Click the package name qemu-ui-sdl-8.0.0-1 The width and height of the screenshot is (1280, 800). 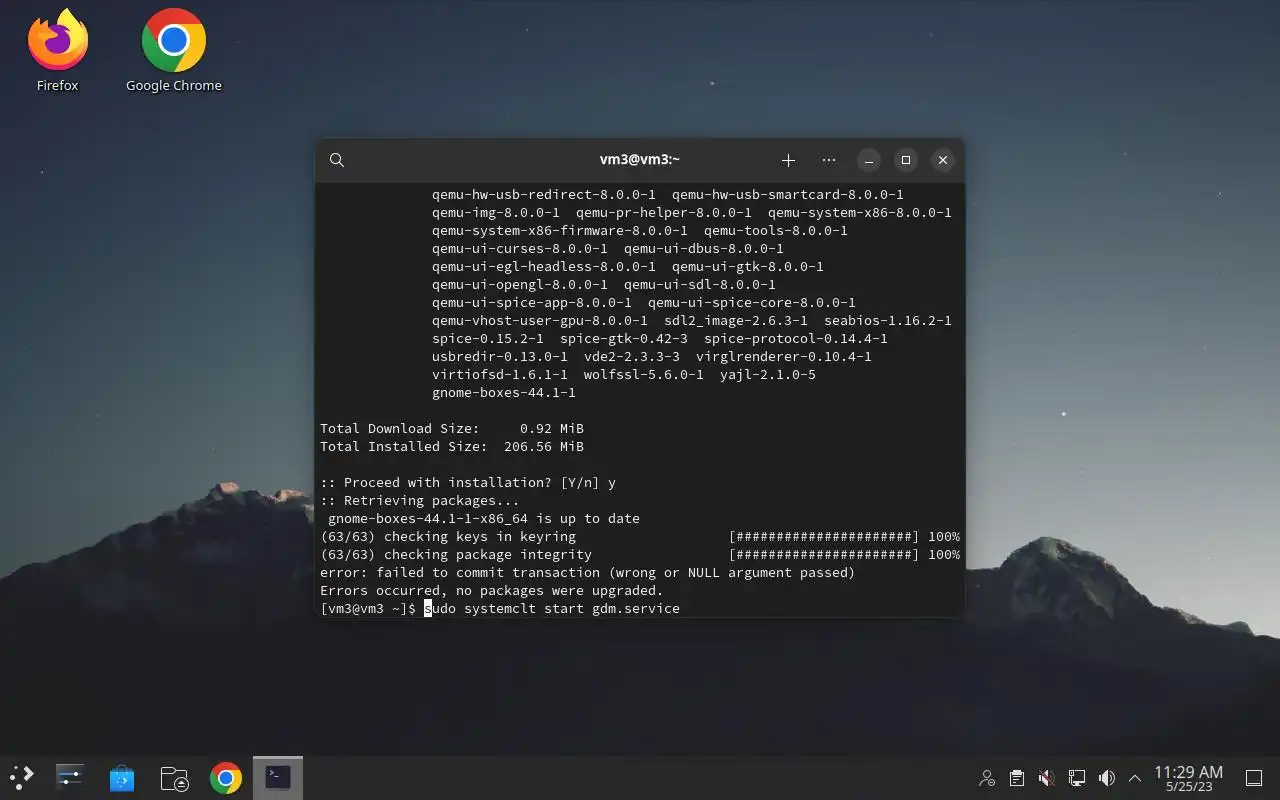700,284
